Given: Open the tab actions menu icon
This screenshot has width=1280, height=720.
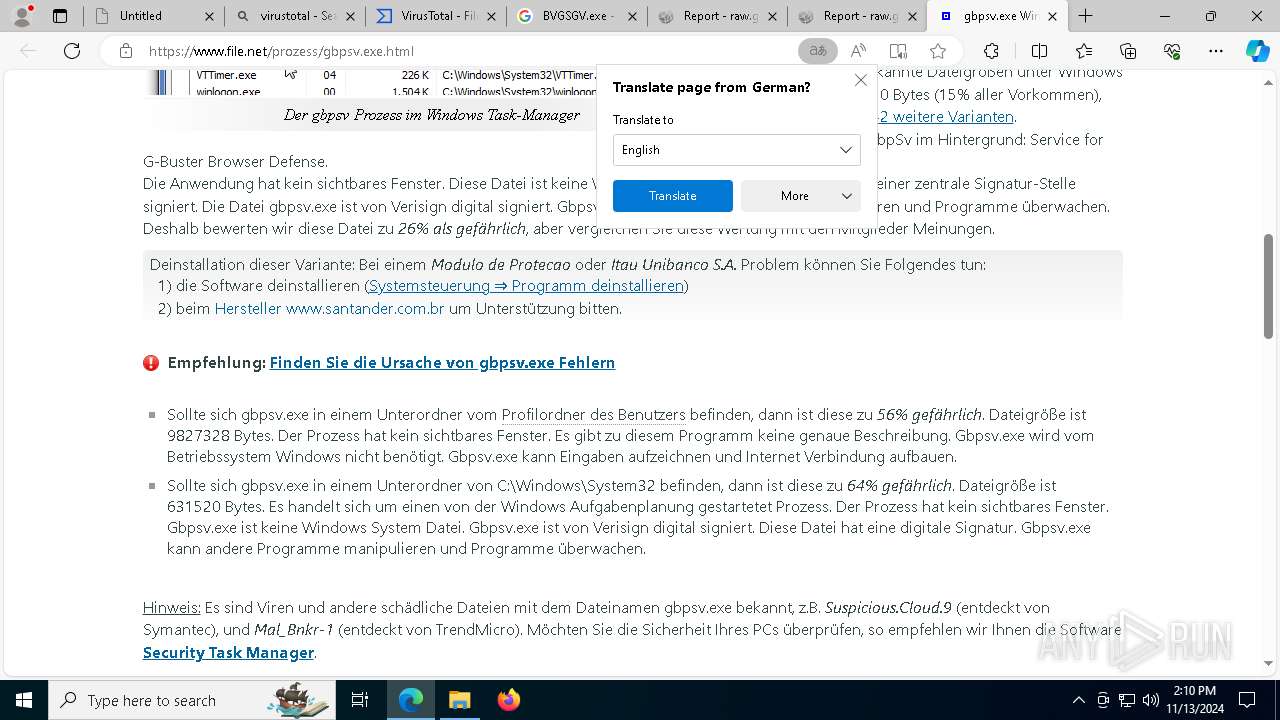Looking at the screenshot, I should pos(60,16).
